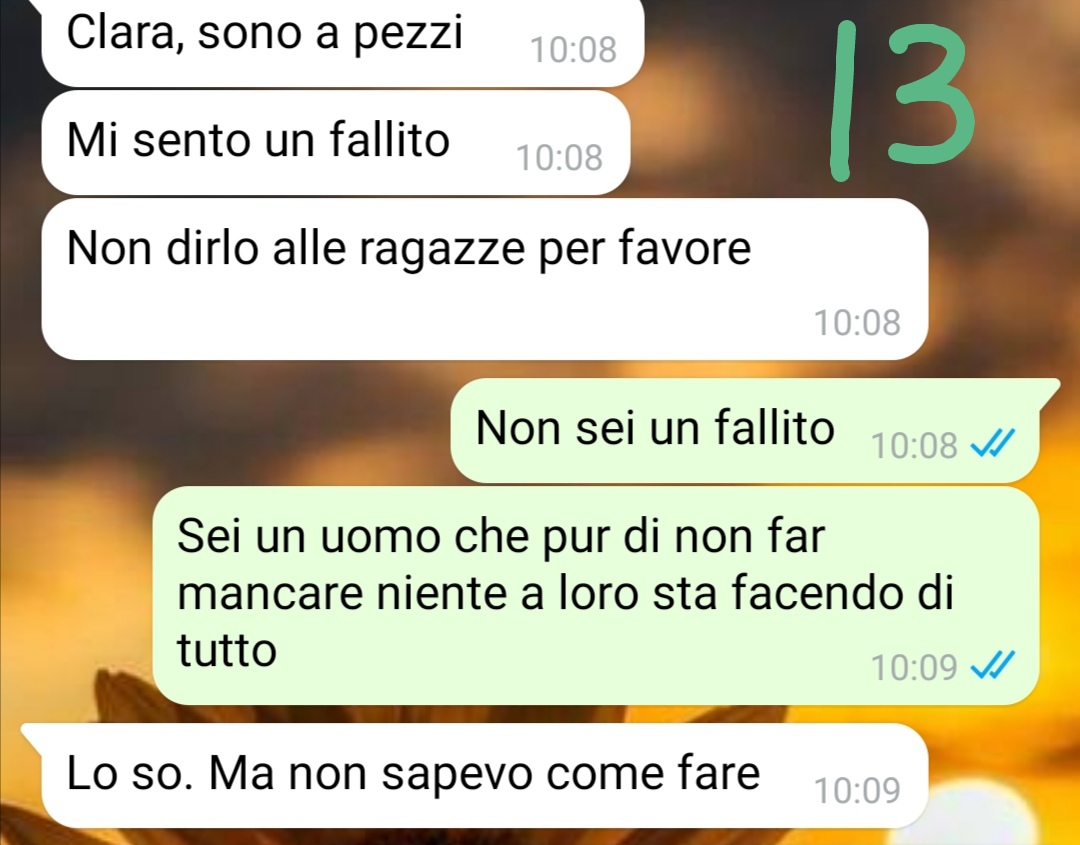Click 10:08 timestamp beside 'Non sei un fallito'
This screenshot has width=1080, height=845.
(914, 446)
